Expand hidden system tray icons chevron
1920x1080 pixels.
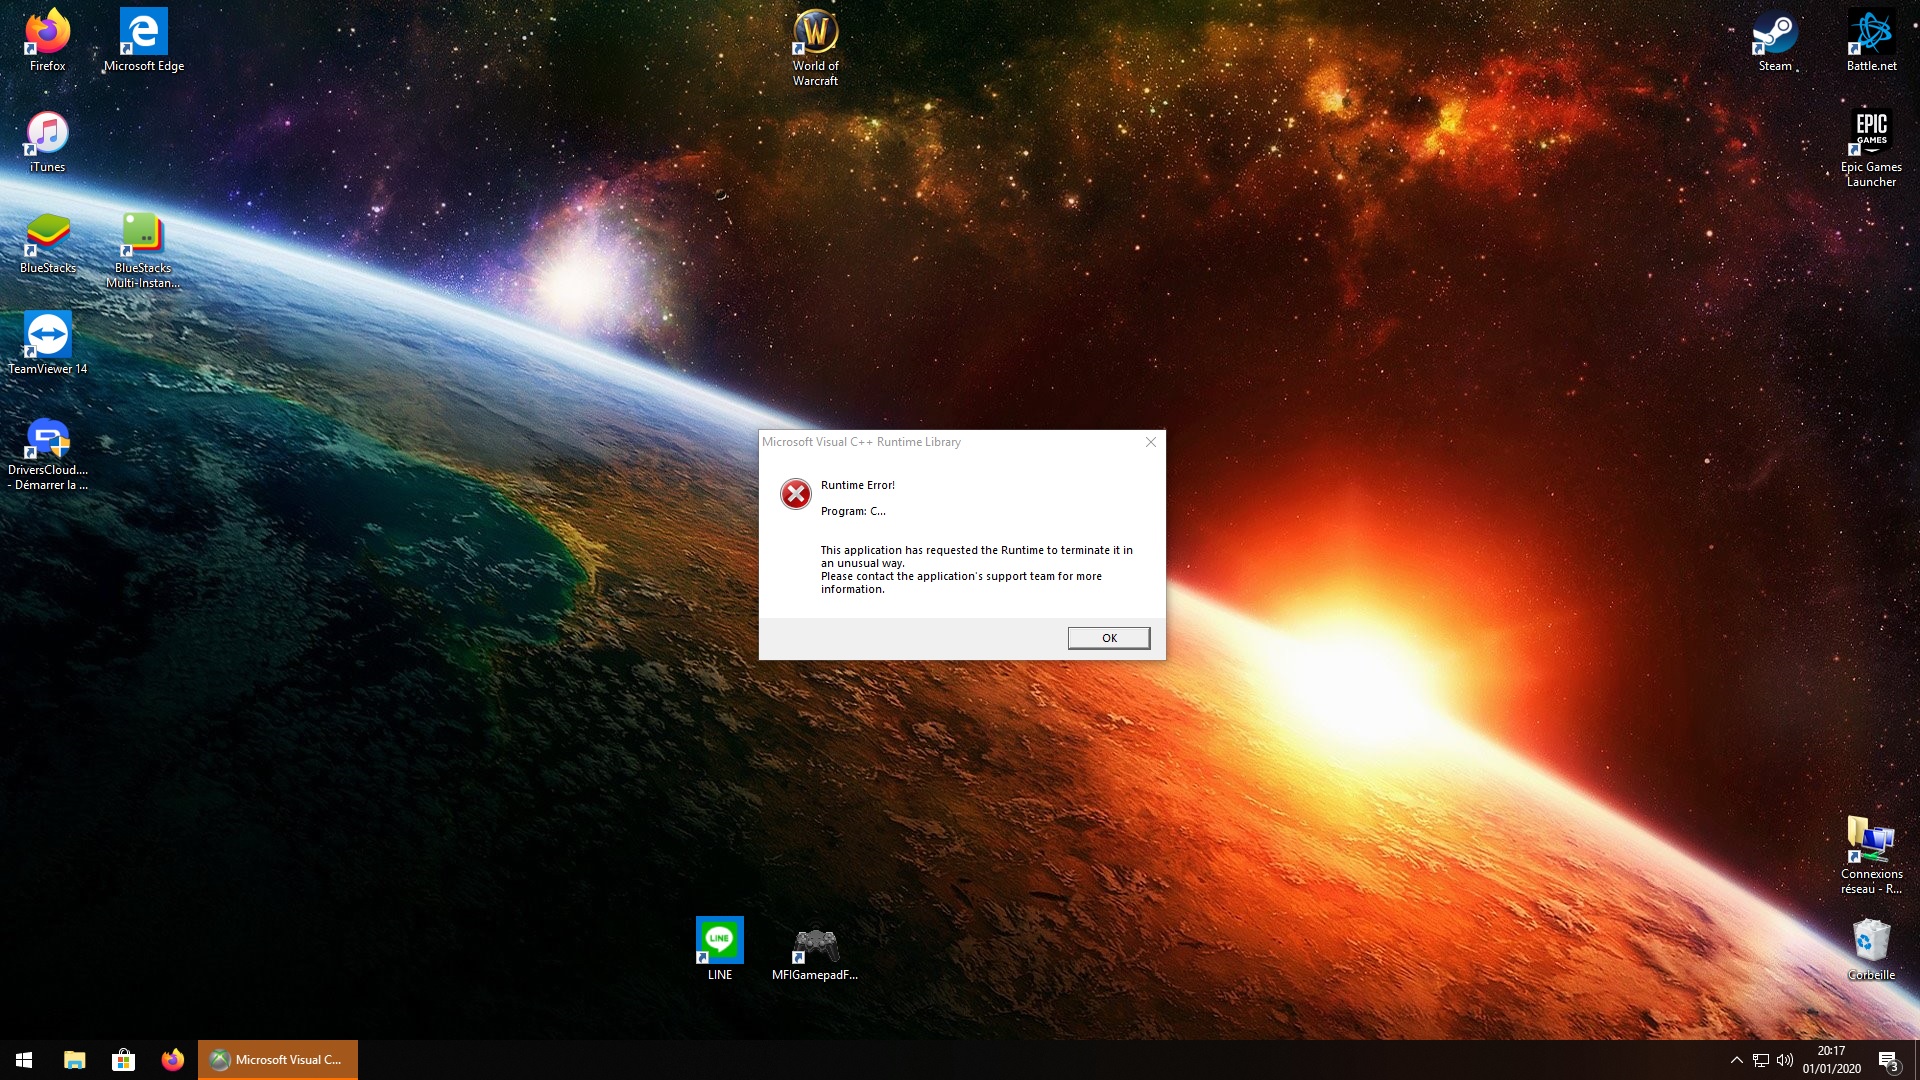1736,1060
